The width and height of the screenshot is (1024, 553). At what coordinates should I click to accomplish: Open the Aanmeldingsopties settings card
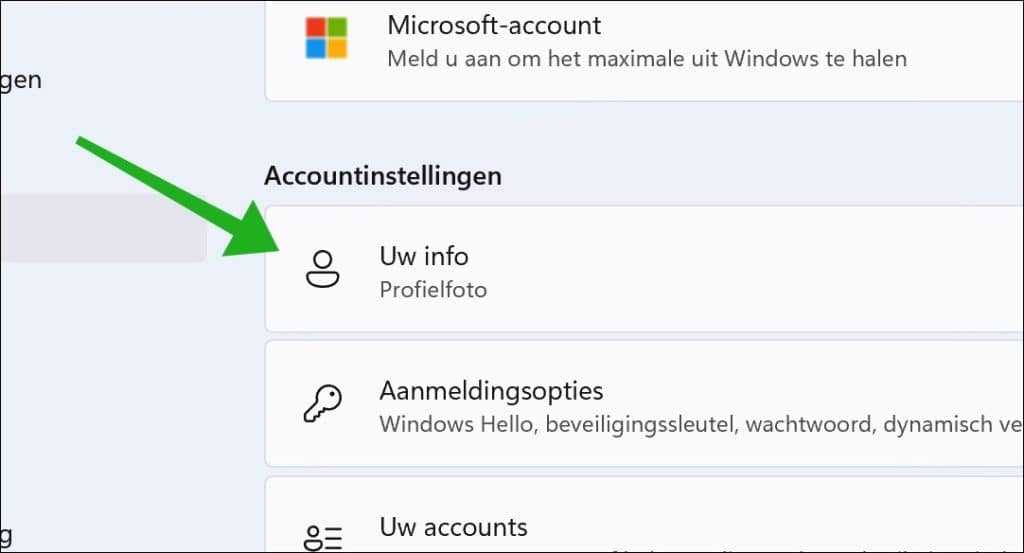(644, 403)
